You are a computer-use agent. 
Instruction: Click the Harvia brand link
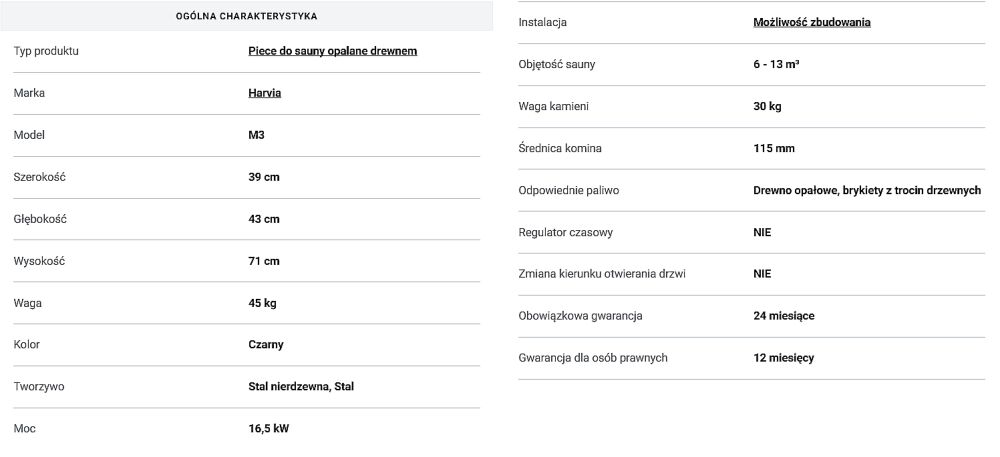(264, 93)
